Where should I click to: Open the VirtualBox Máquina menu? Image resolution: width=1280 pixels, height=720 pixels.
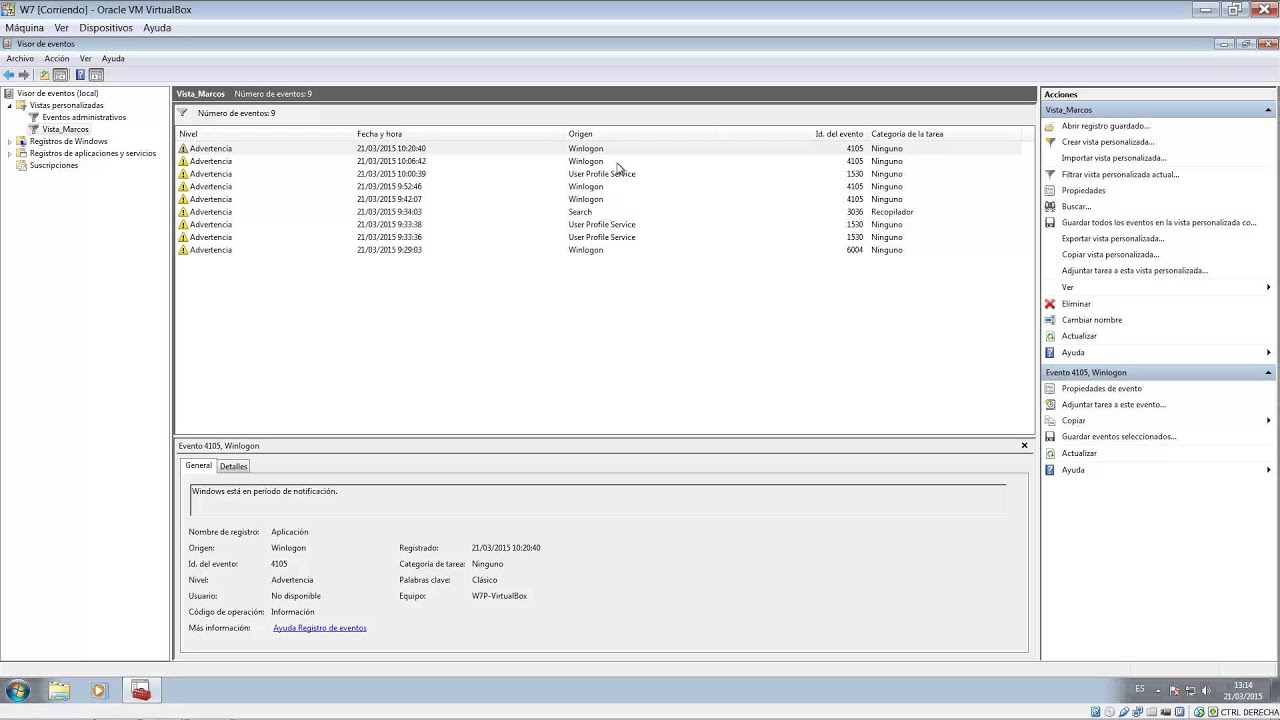(25, 28)
